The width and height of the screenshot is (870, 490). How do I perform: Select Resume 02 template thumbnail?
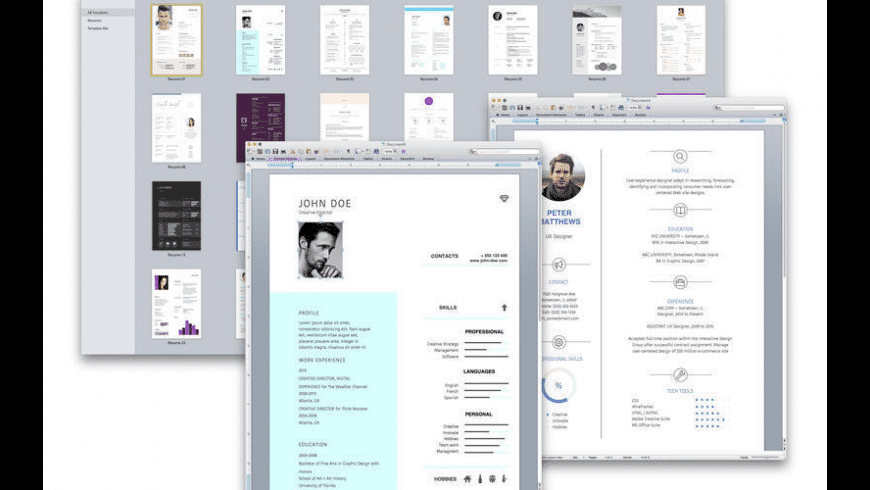[260, 40]
